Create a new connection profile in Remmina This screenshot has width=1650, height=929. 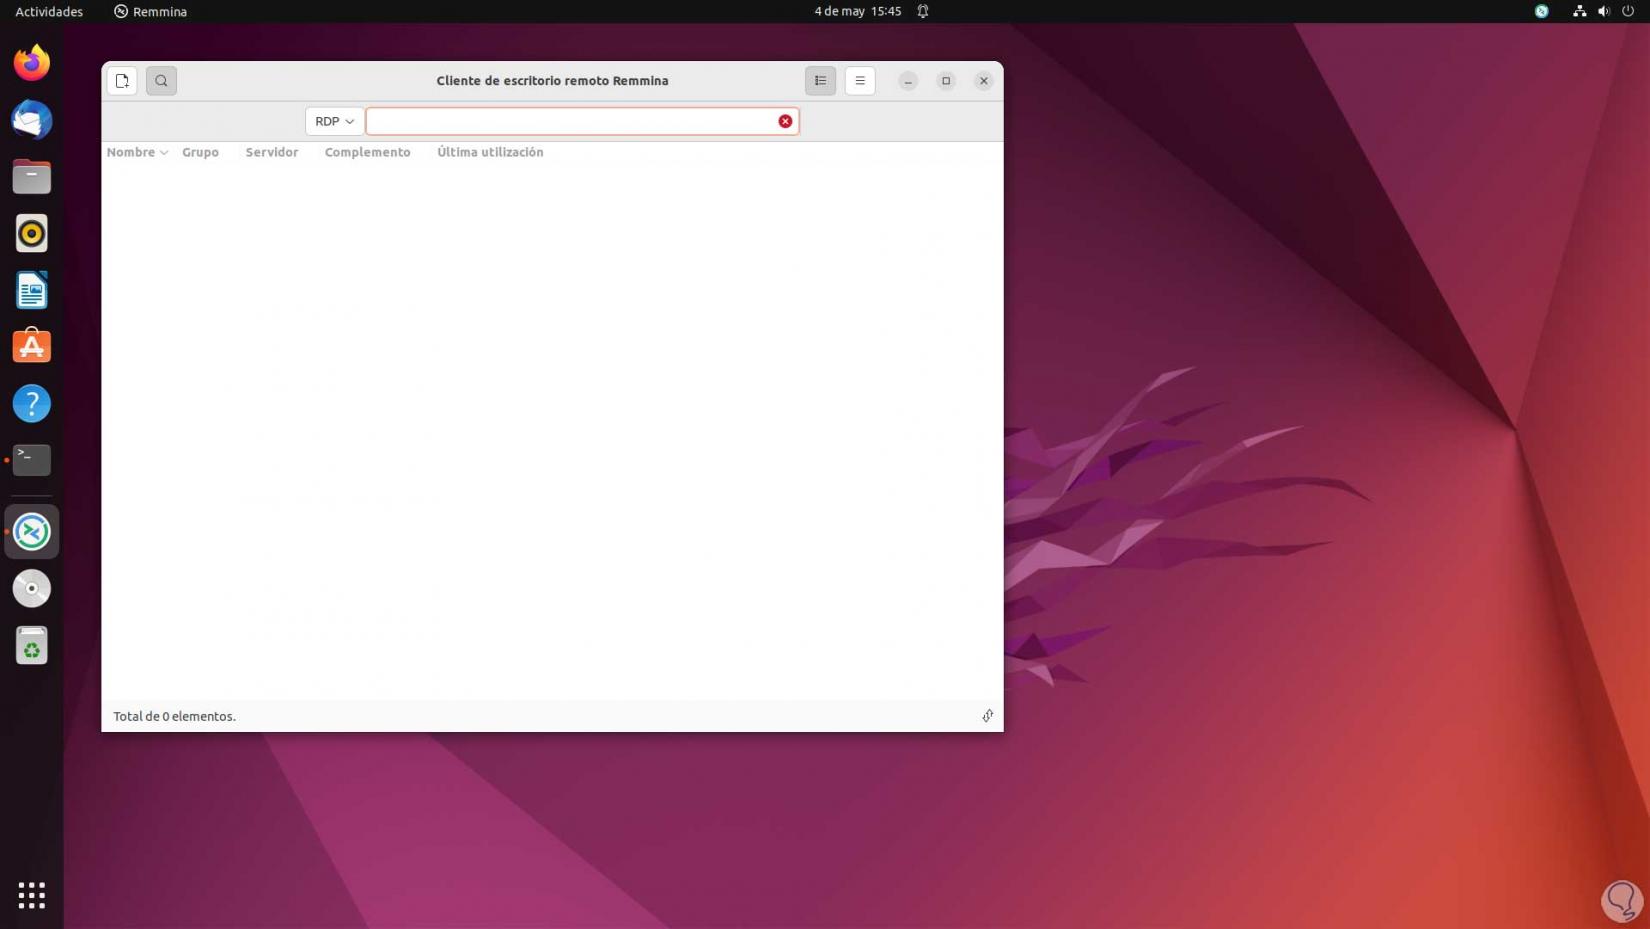(122, 81)
